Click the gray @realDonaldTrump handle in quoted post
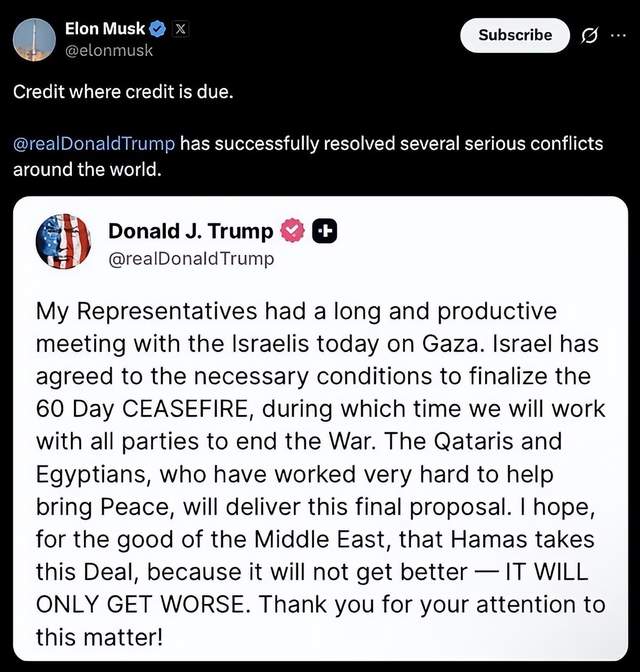This screenshot has width=640, height=672. point(190,259)
